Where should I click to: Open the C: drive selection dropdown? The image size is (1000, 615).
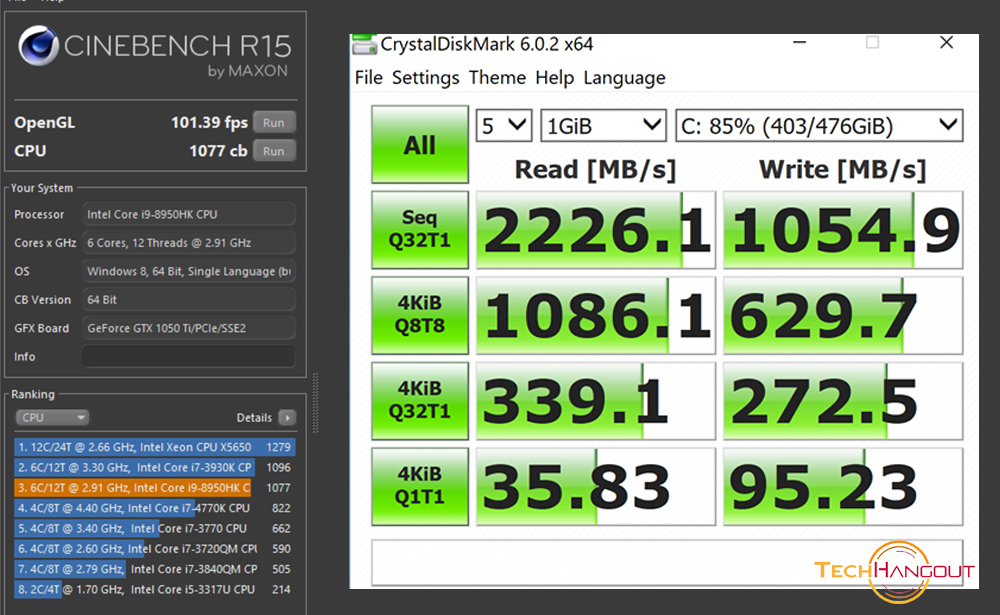(819, 126)
